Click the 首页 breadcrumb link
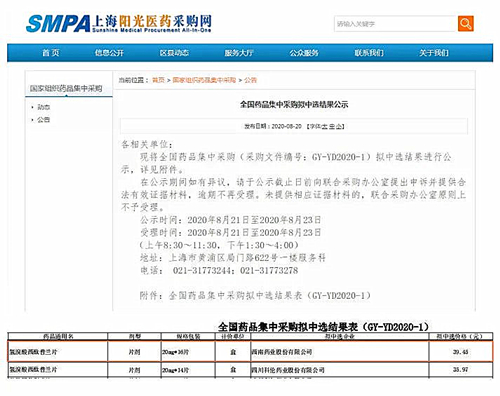The width and height of the screenshot is (500, 396). (x=158, y=80)
